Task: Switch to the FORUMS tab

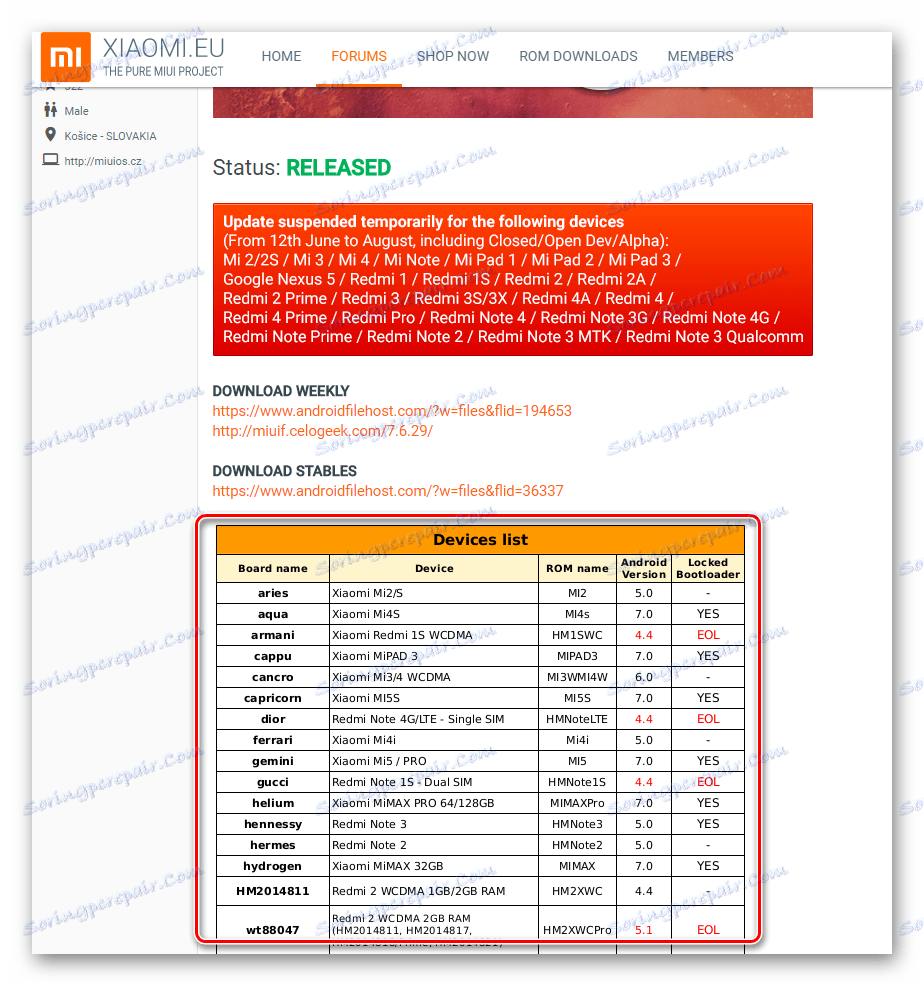Action: 359,57
